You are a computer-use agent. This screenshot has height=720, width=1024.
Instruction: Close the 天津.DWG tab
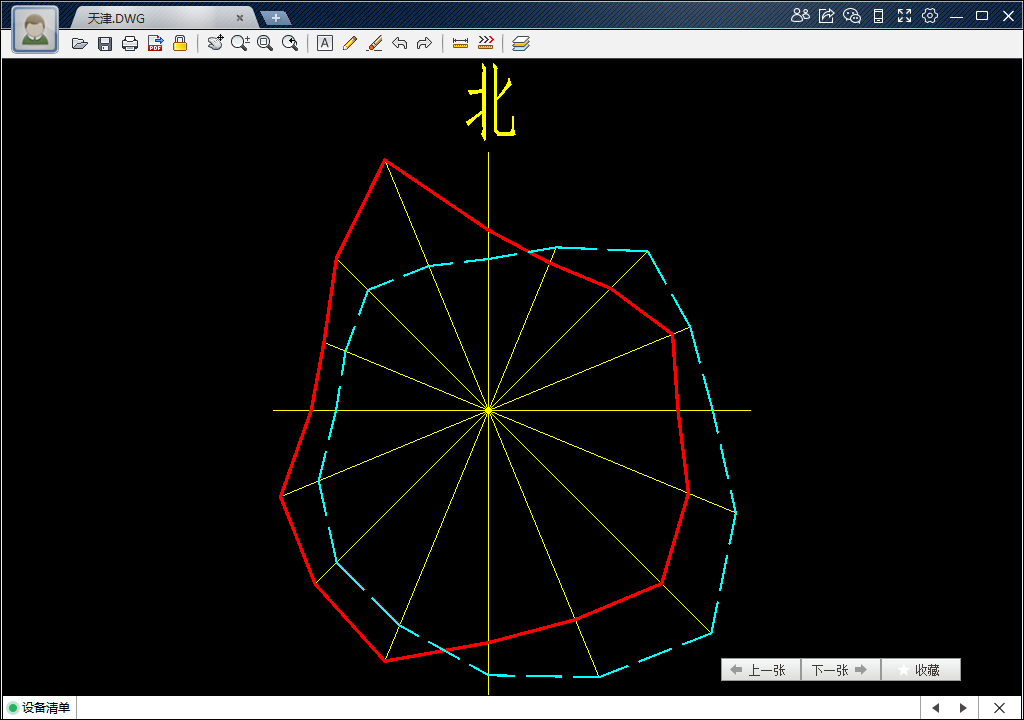pyautogui.click(x=240, y=18)
